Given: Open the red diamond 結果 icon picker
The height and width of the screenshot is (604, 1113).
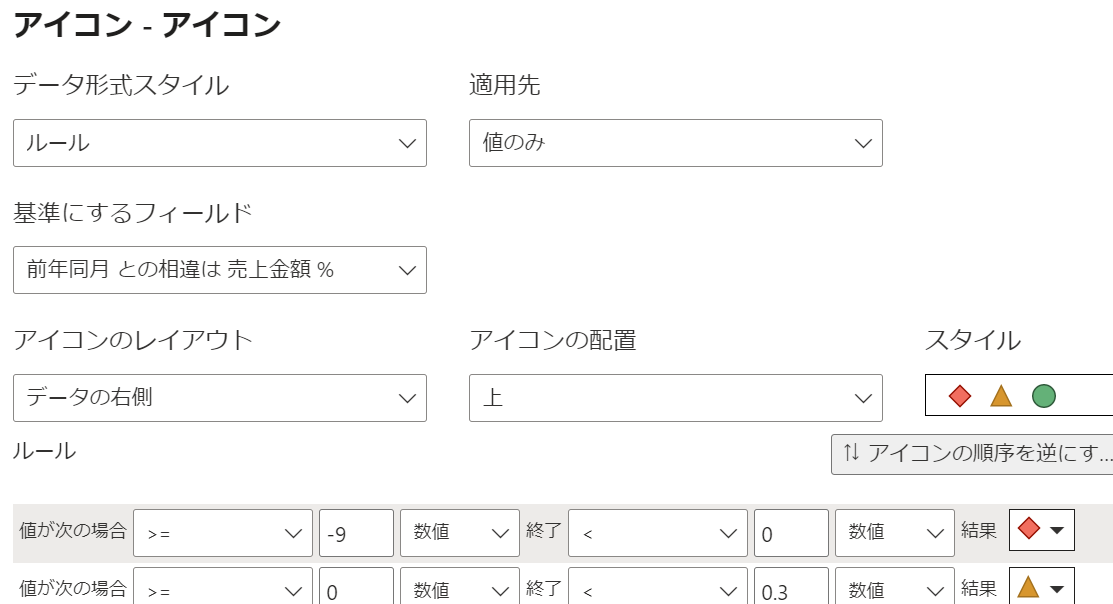Looking at the screenshot, I should coord(1042,531).
